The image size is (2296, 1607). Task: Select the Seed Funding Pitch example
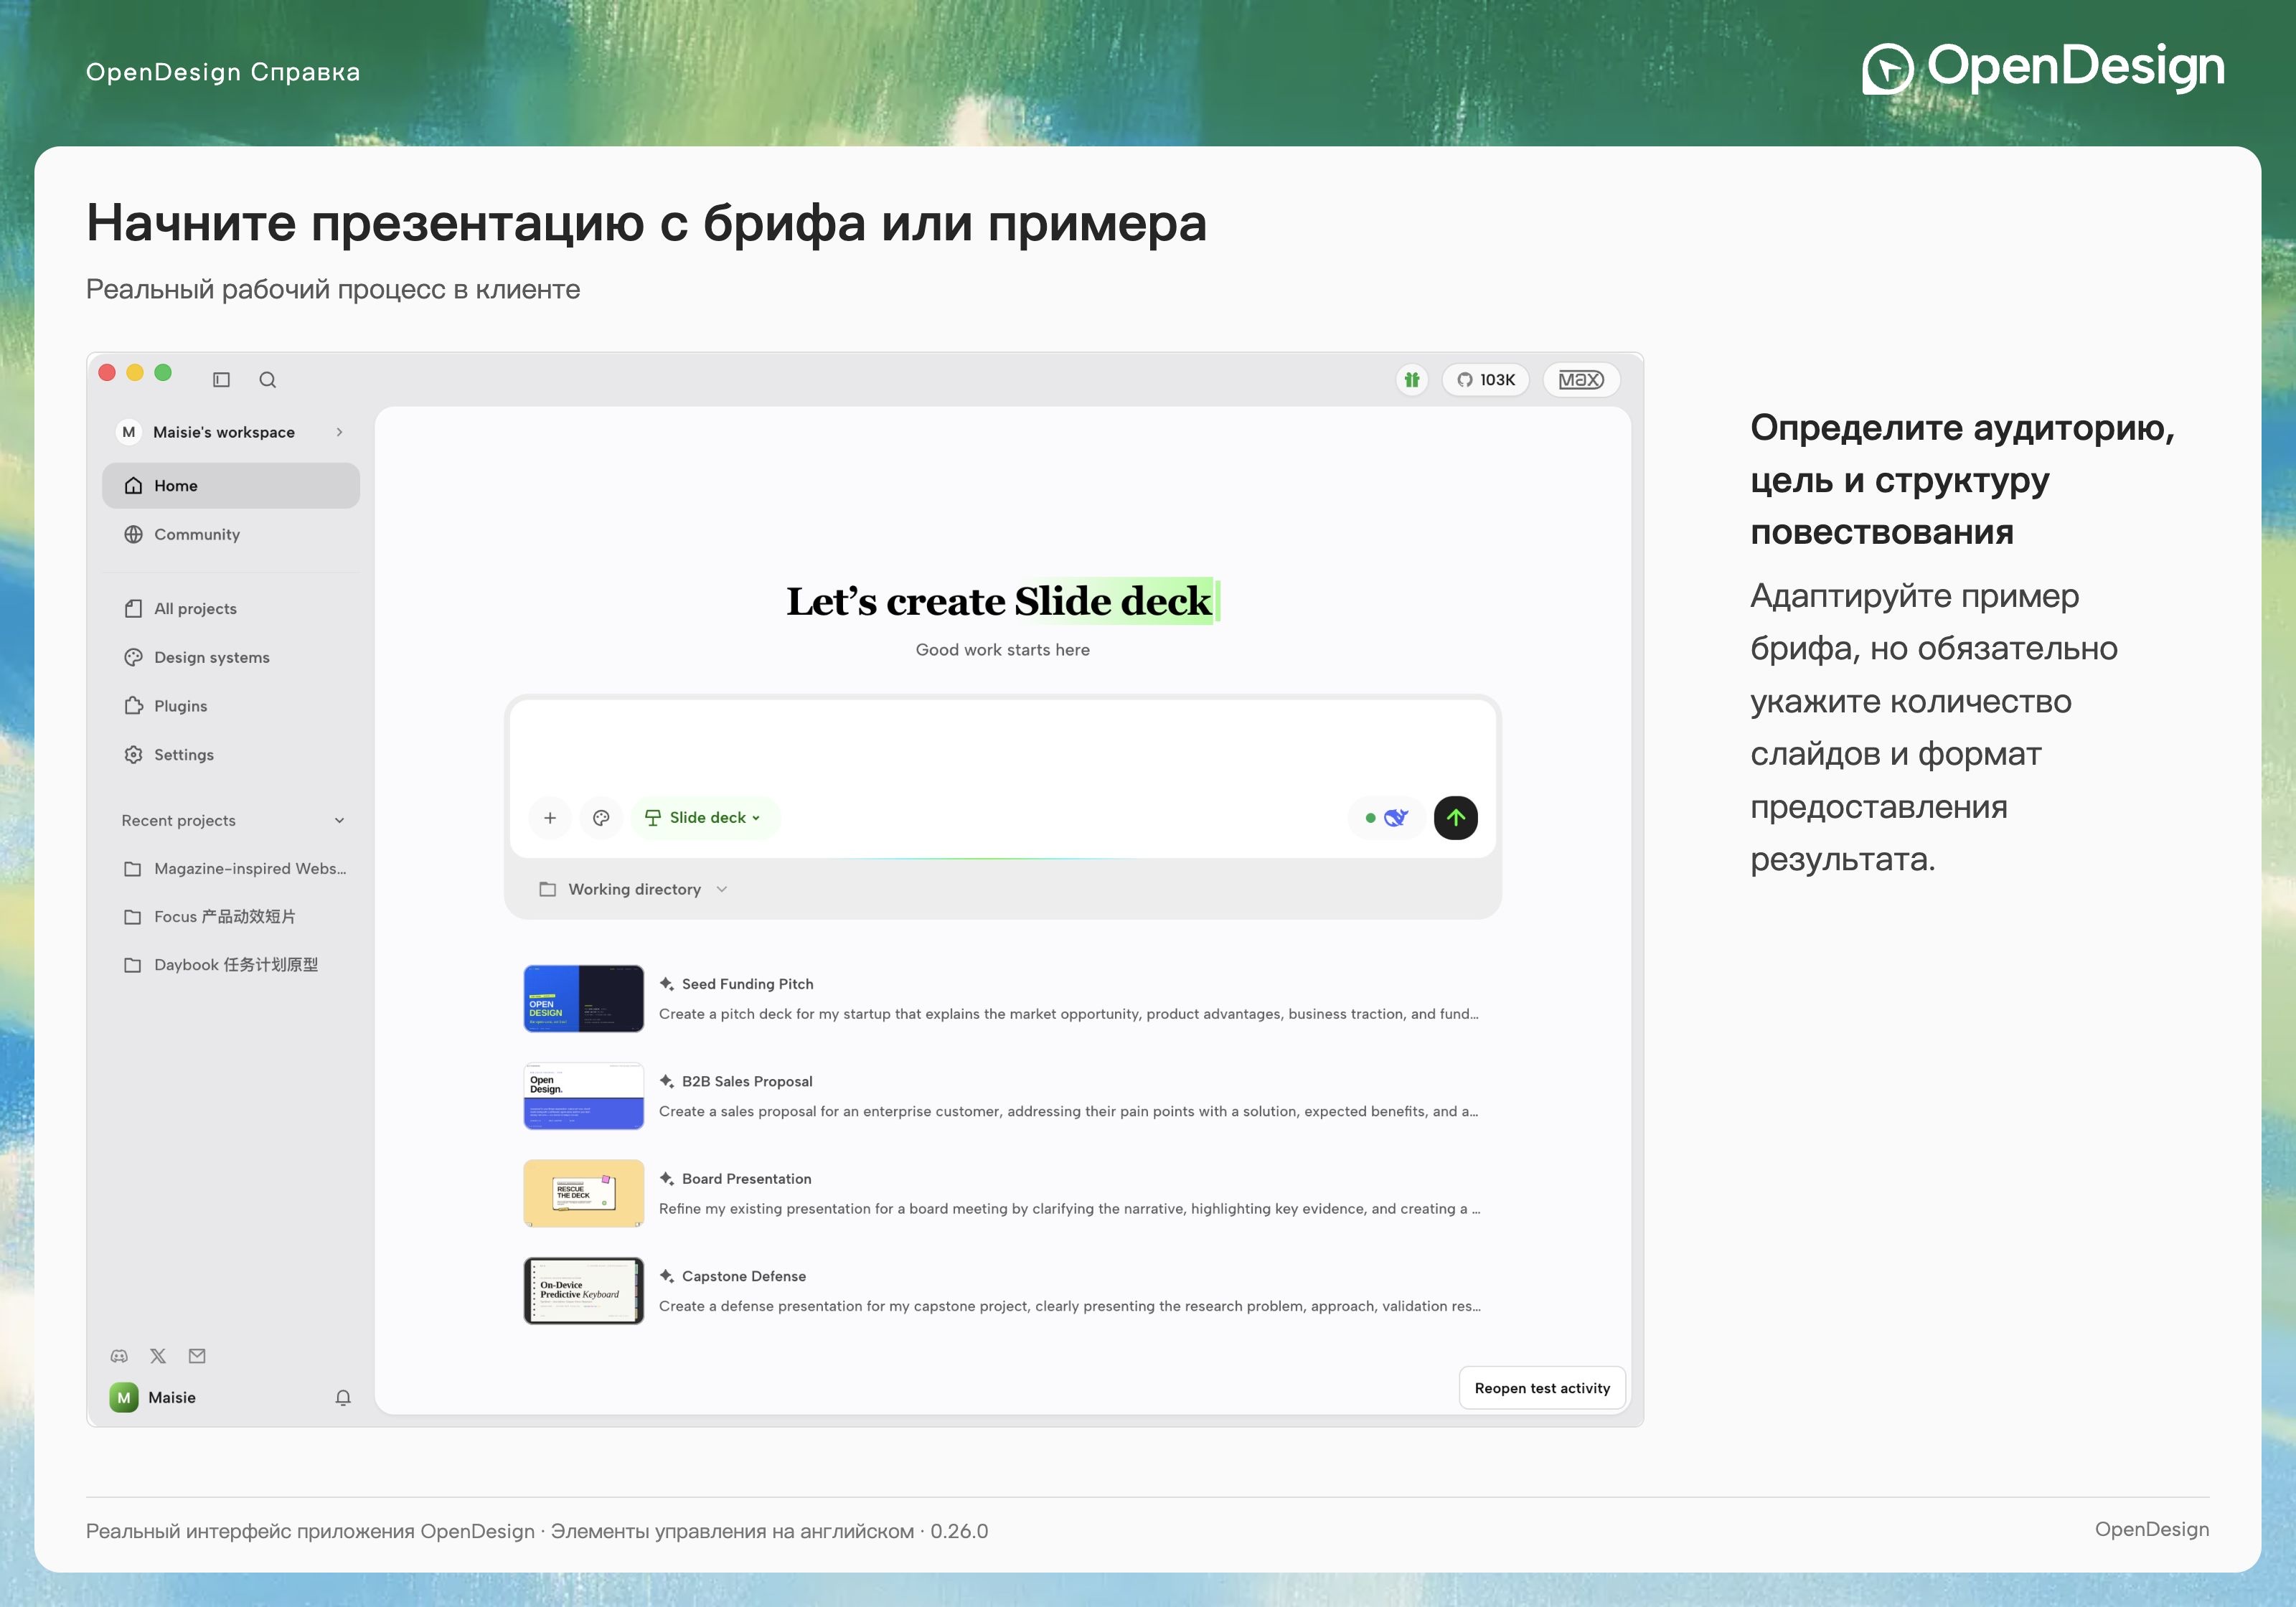[x=1002, y=998]
